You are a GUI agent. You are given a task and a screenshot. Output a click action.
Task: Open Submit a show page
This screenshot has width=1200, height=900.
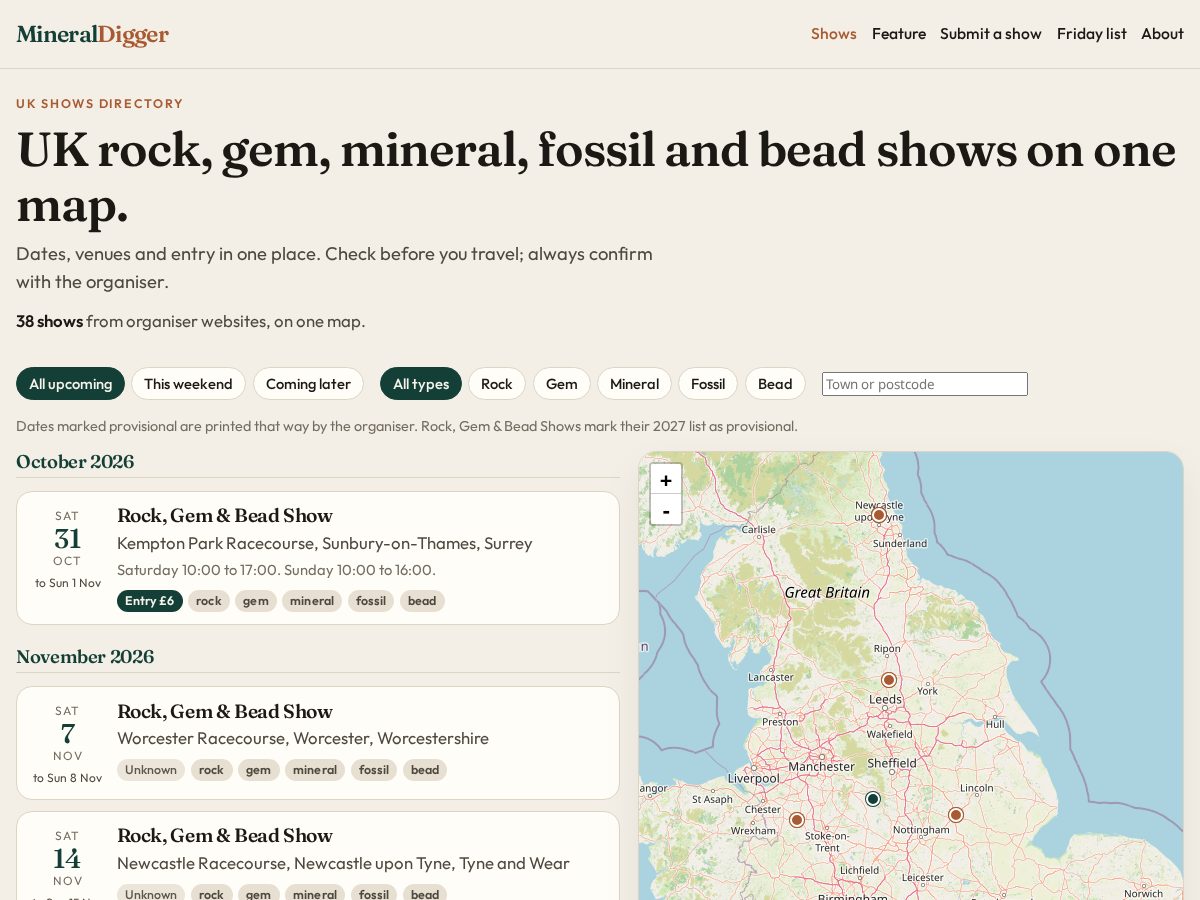tap(990, 34)
